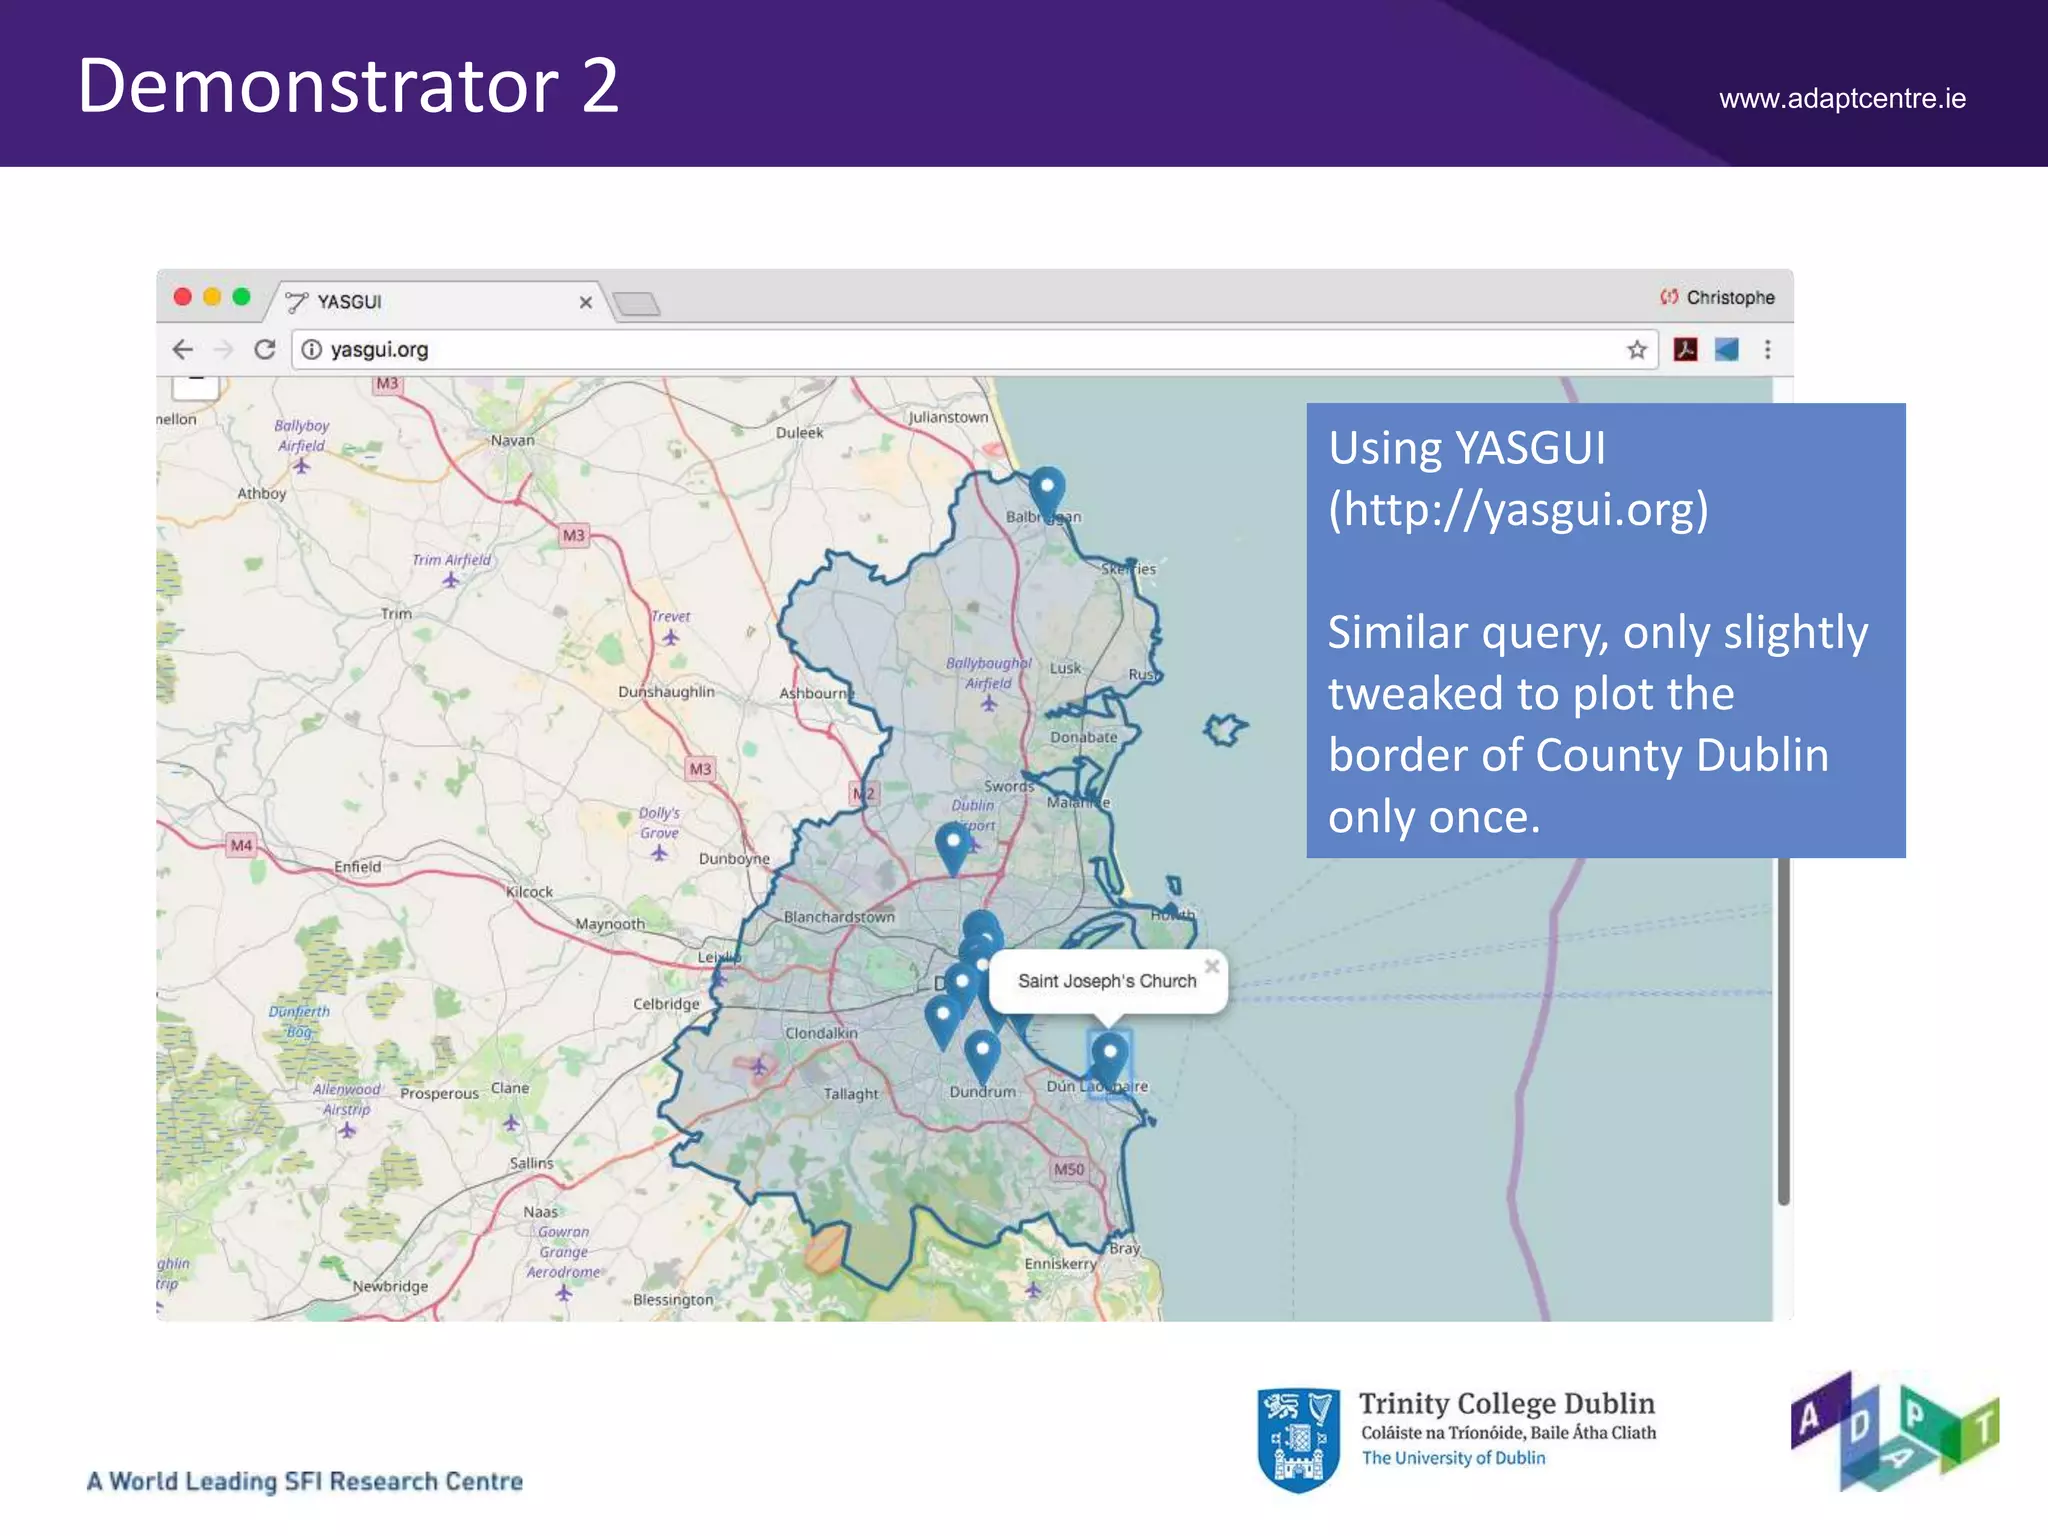Image resolution: width=2048 pixels, height=1536 pixels.
Task: Click the Christophe profile button
Action: [x=1717, y=297]
